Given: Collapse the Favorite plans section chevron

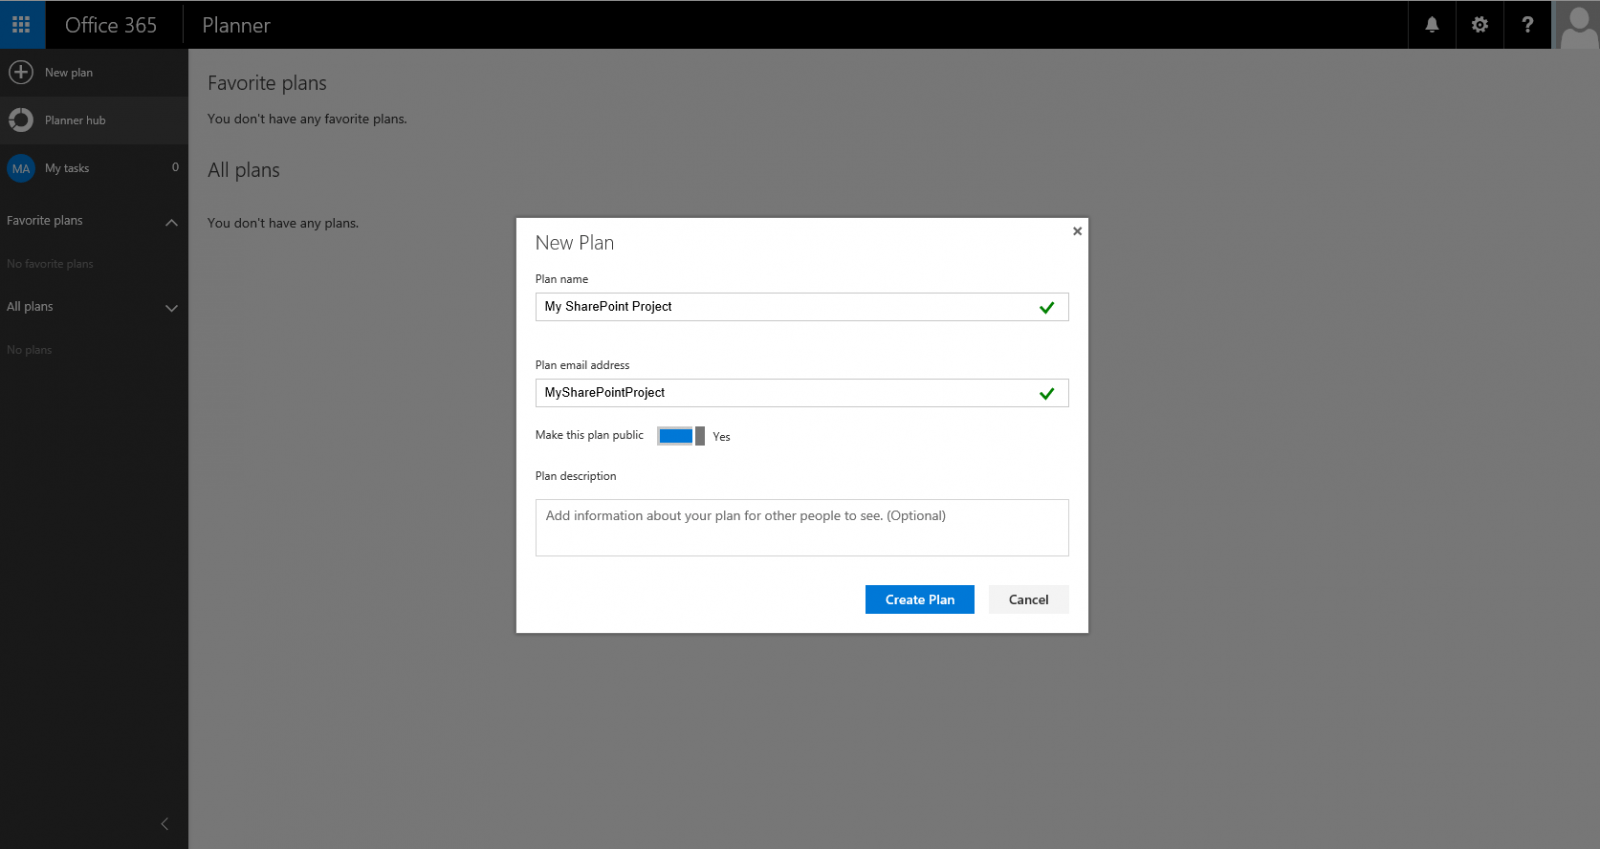Looking at the screenshot, I should pyautogui.click(x=171, y=222).
